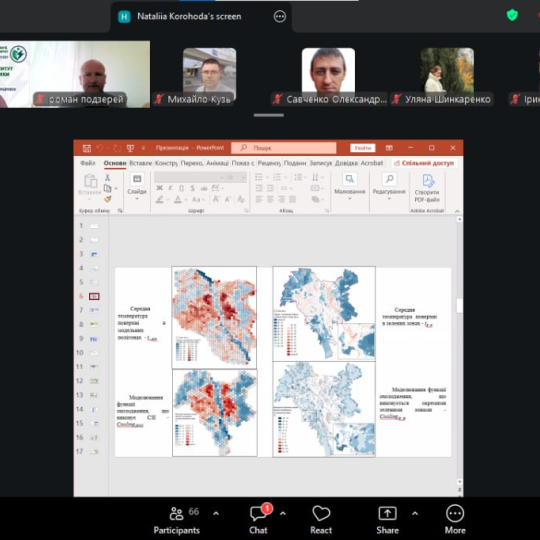540x540 pixels.
Task: Open the text highlight color pen
Action: coord(159,199)
